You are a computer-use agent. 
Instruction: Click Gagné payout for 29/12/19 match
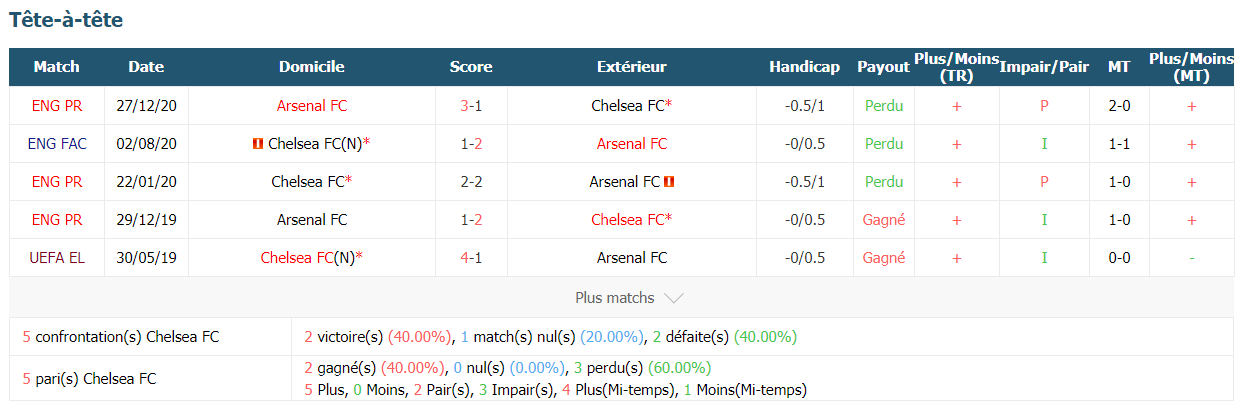tap(884, 220)
